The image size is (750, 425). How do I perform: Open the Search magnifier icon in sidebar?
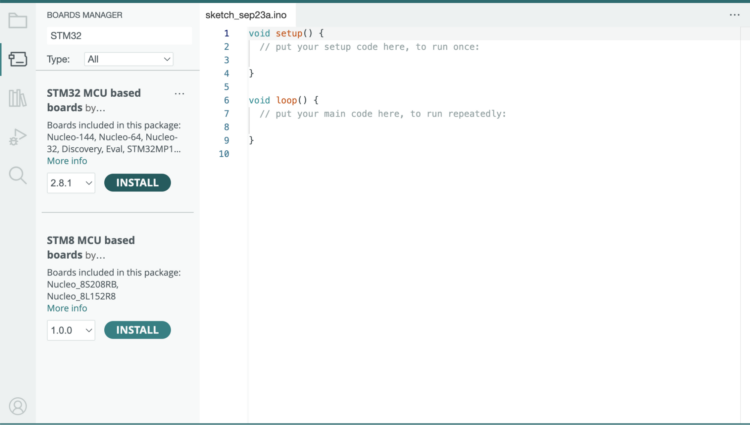pos(17,176)
